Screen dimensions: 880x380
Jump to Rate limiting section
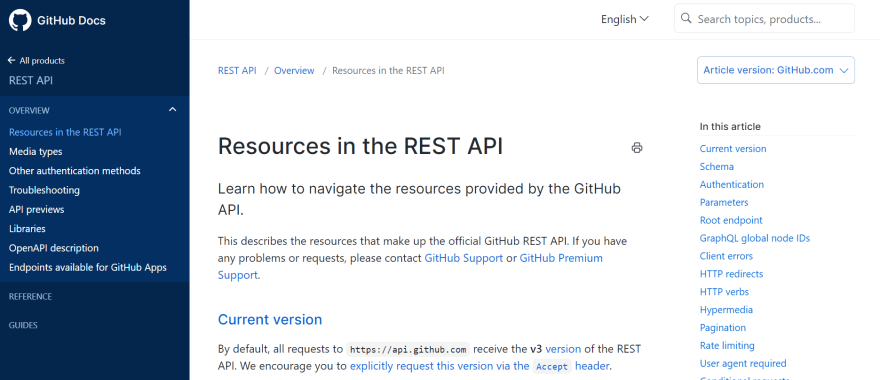click(727, 346)
